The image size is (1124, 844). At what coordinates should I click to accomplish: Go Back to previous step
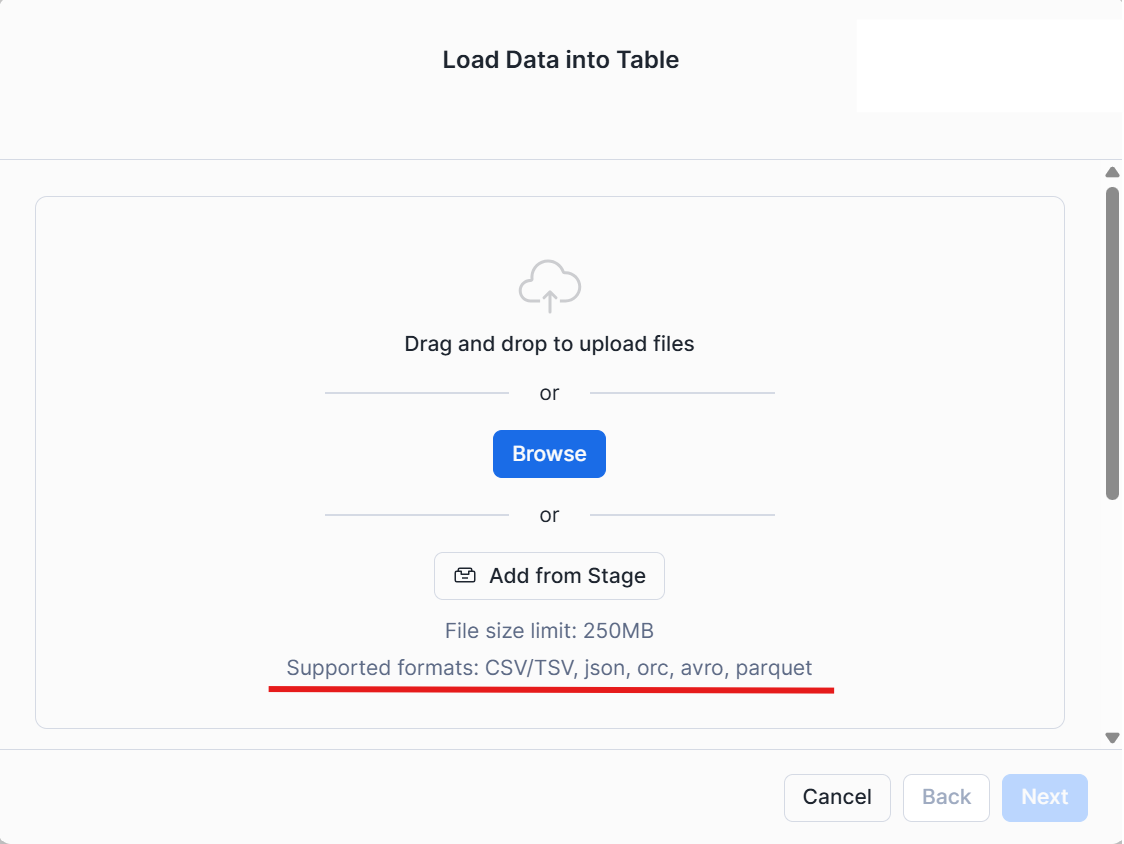tap(945, 797)
